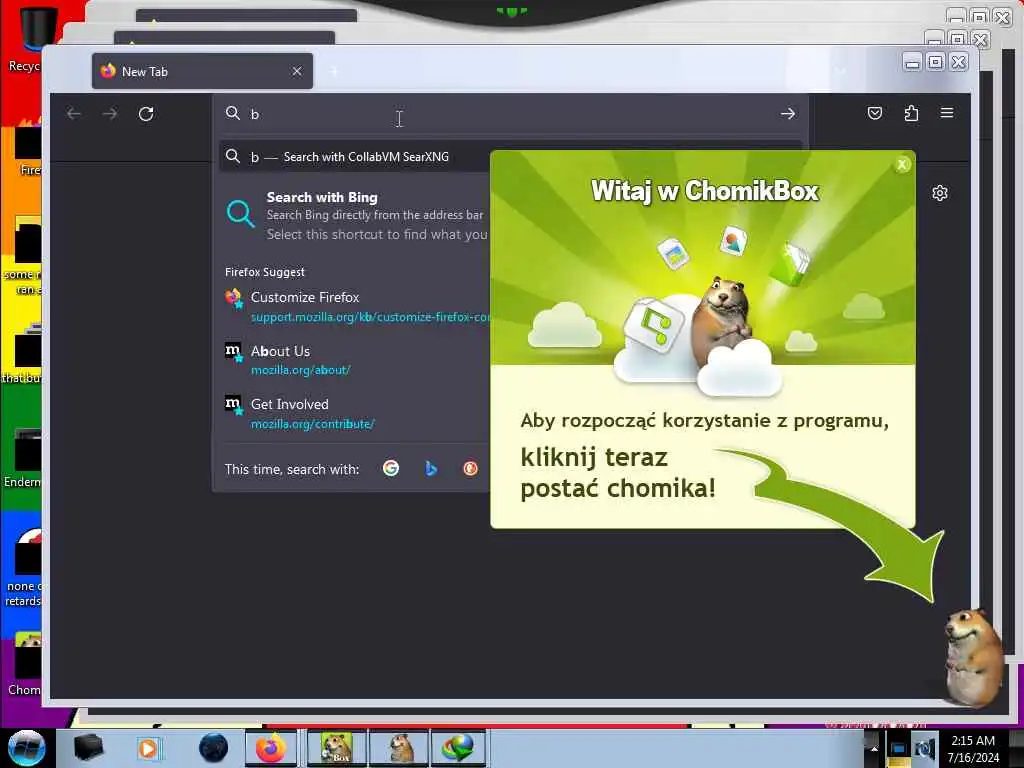1024x768 pixels.
Task: Launch Windows Media Player from taskbar
Action: click(x=148, y=748)
